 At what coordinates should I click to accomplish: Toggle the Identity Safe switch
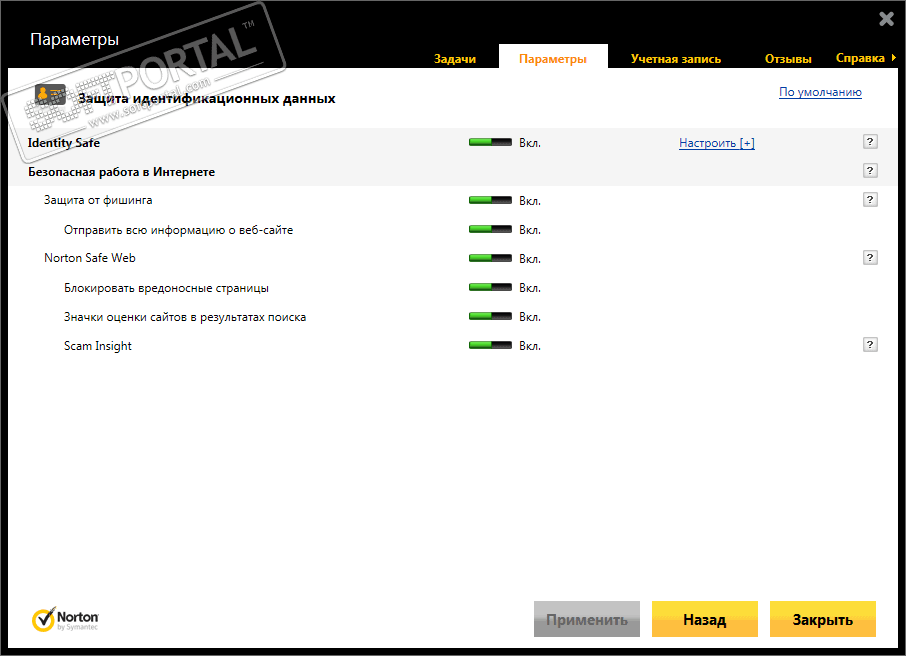(490, 142)
